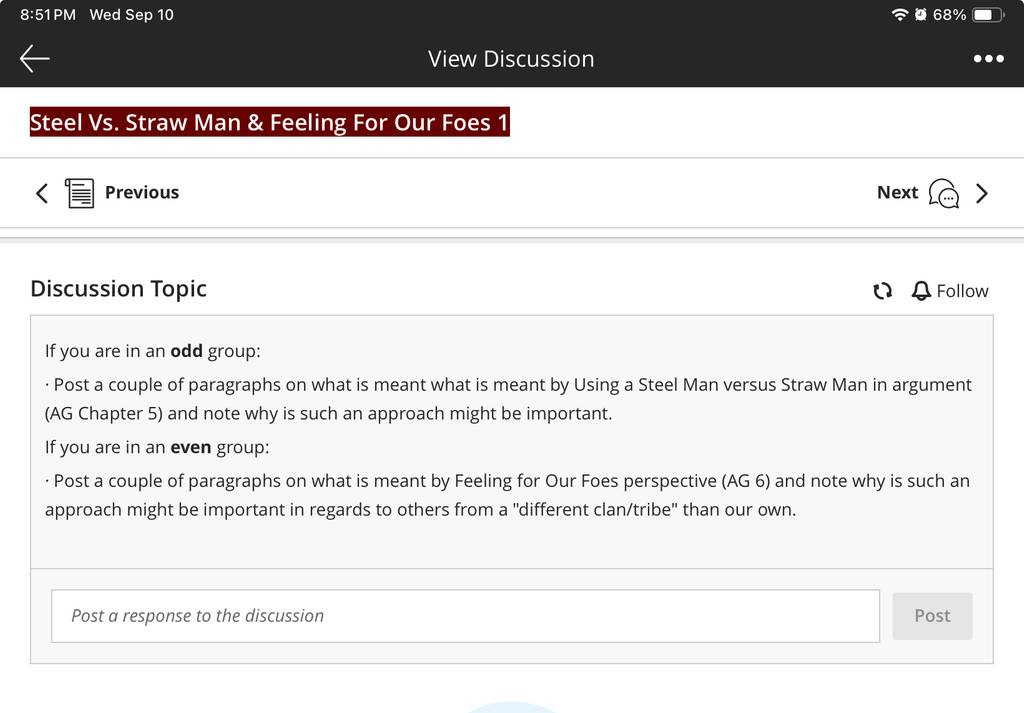
Task: Tap the alarm clock status icon
Action: (x=920, y=14)
